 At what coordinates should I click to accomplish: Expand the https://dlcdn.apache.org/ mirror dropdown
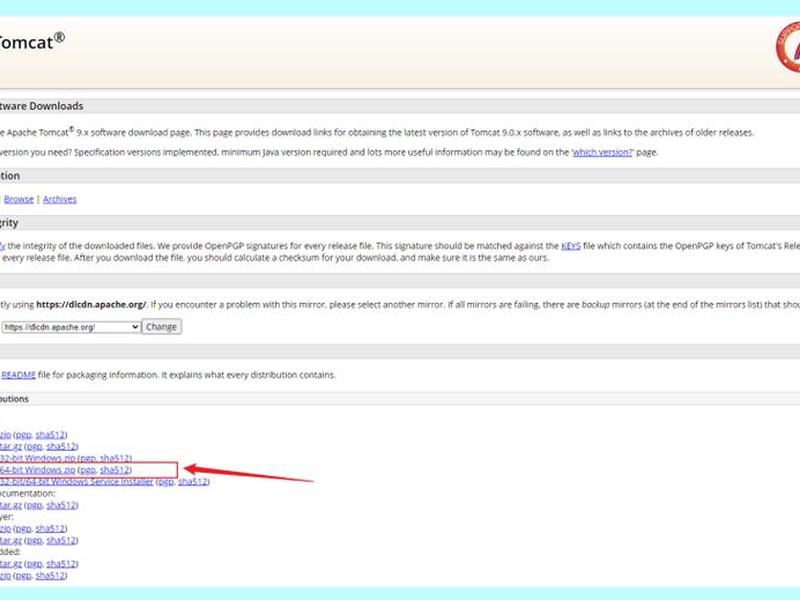tap(71, 327)
